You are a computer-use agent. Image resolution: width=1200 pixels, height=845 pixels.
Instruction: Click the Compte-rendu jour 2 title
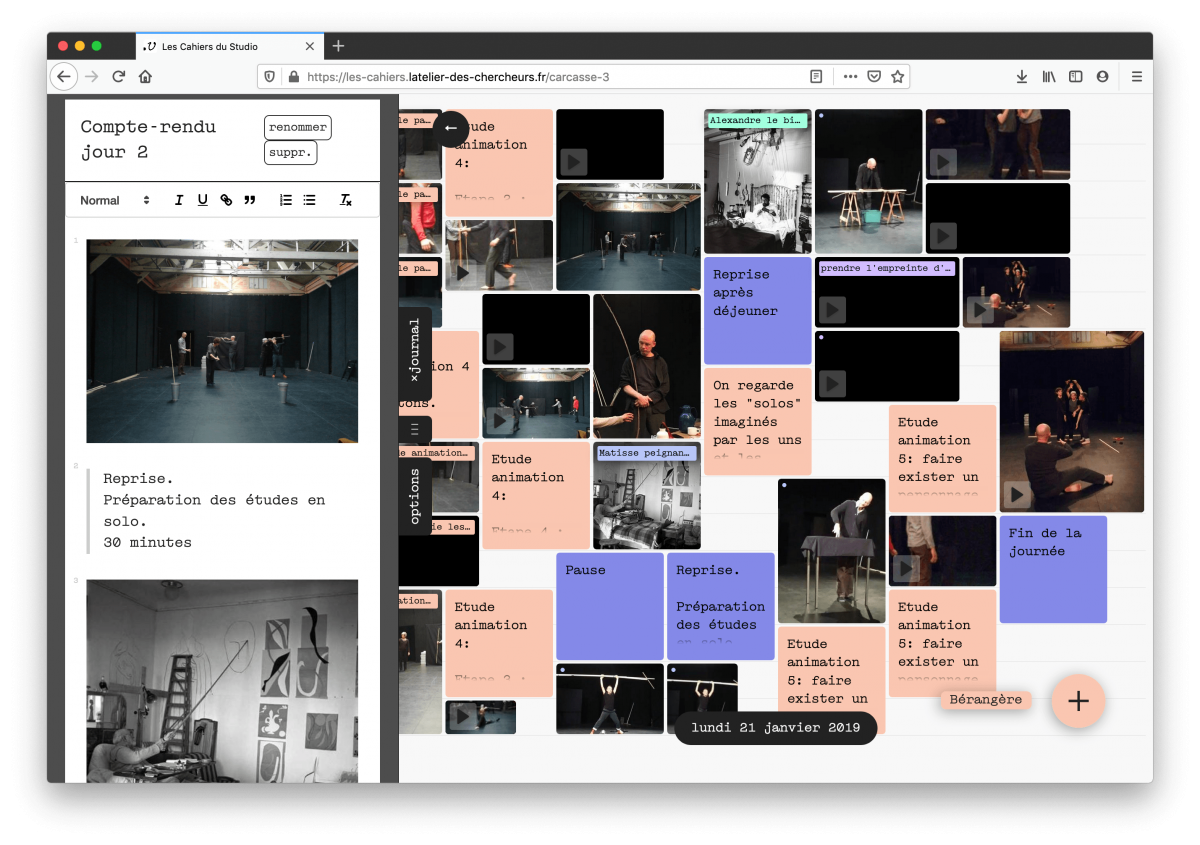pos(148,139)
